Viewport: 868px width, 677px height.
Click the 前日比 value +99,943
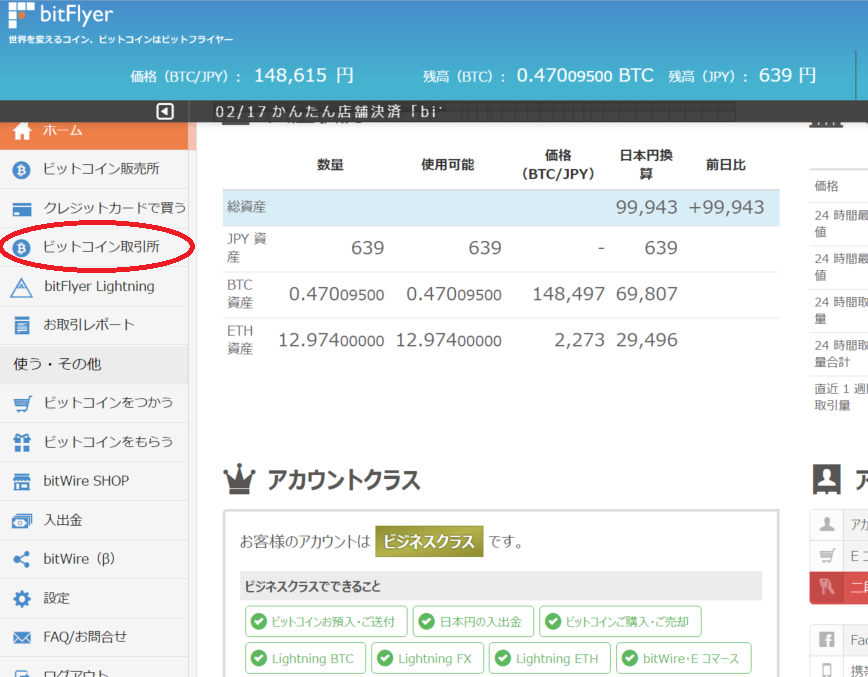point(726,208)
